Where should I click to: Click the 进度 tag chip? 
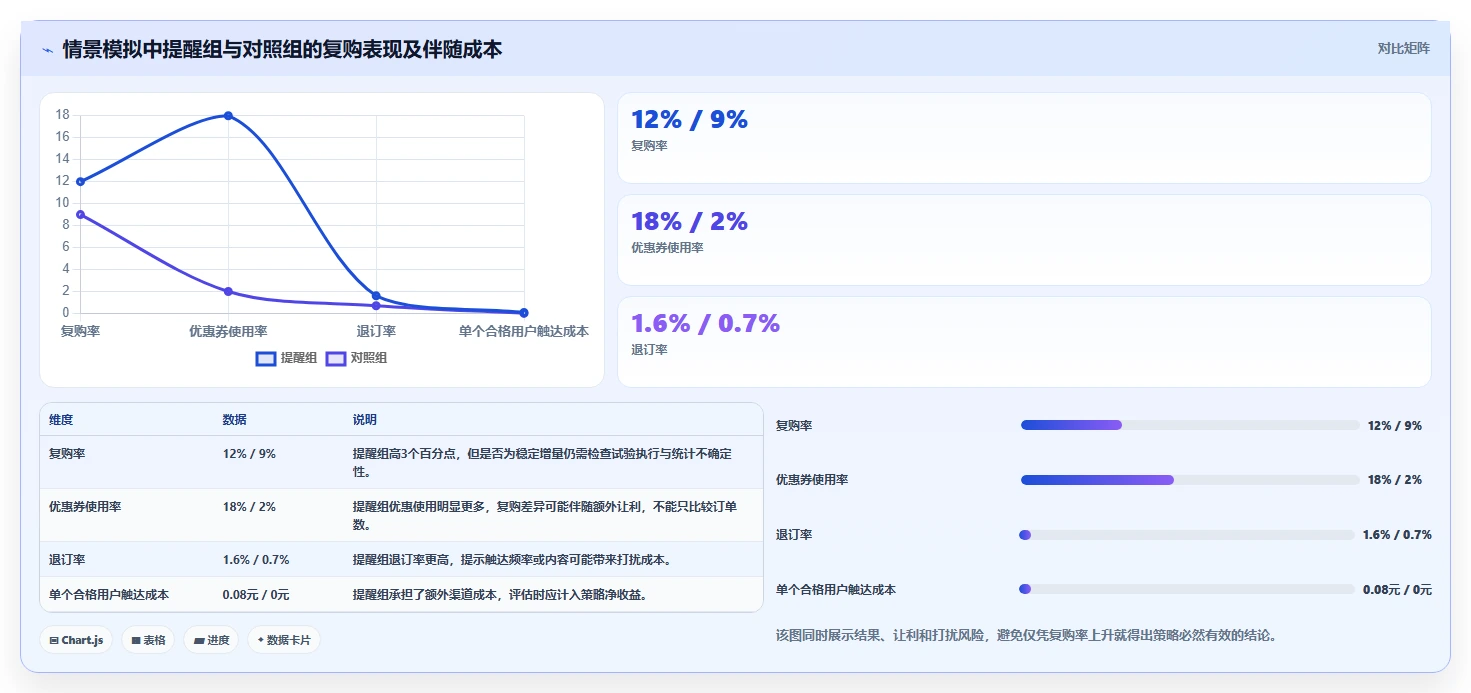tap(211, 640)
